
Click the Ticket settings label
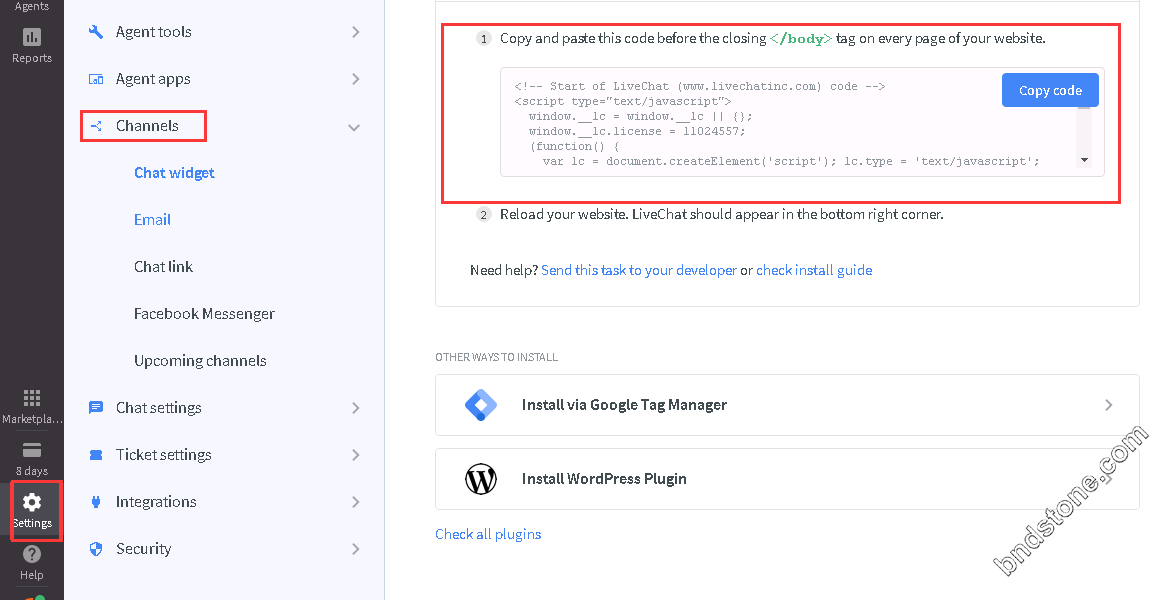[163, 455]
